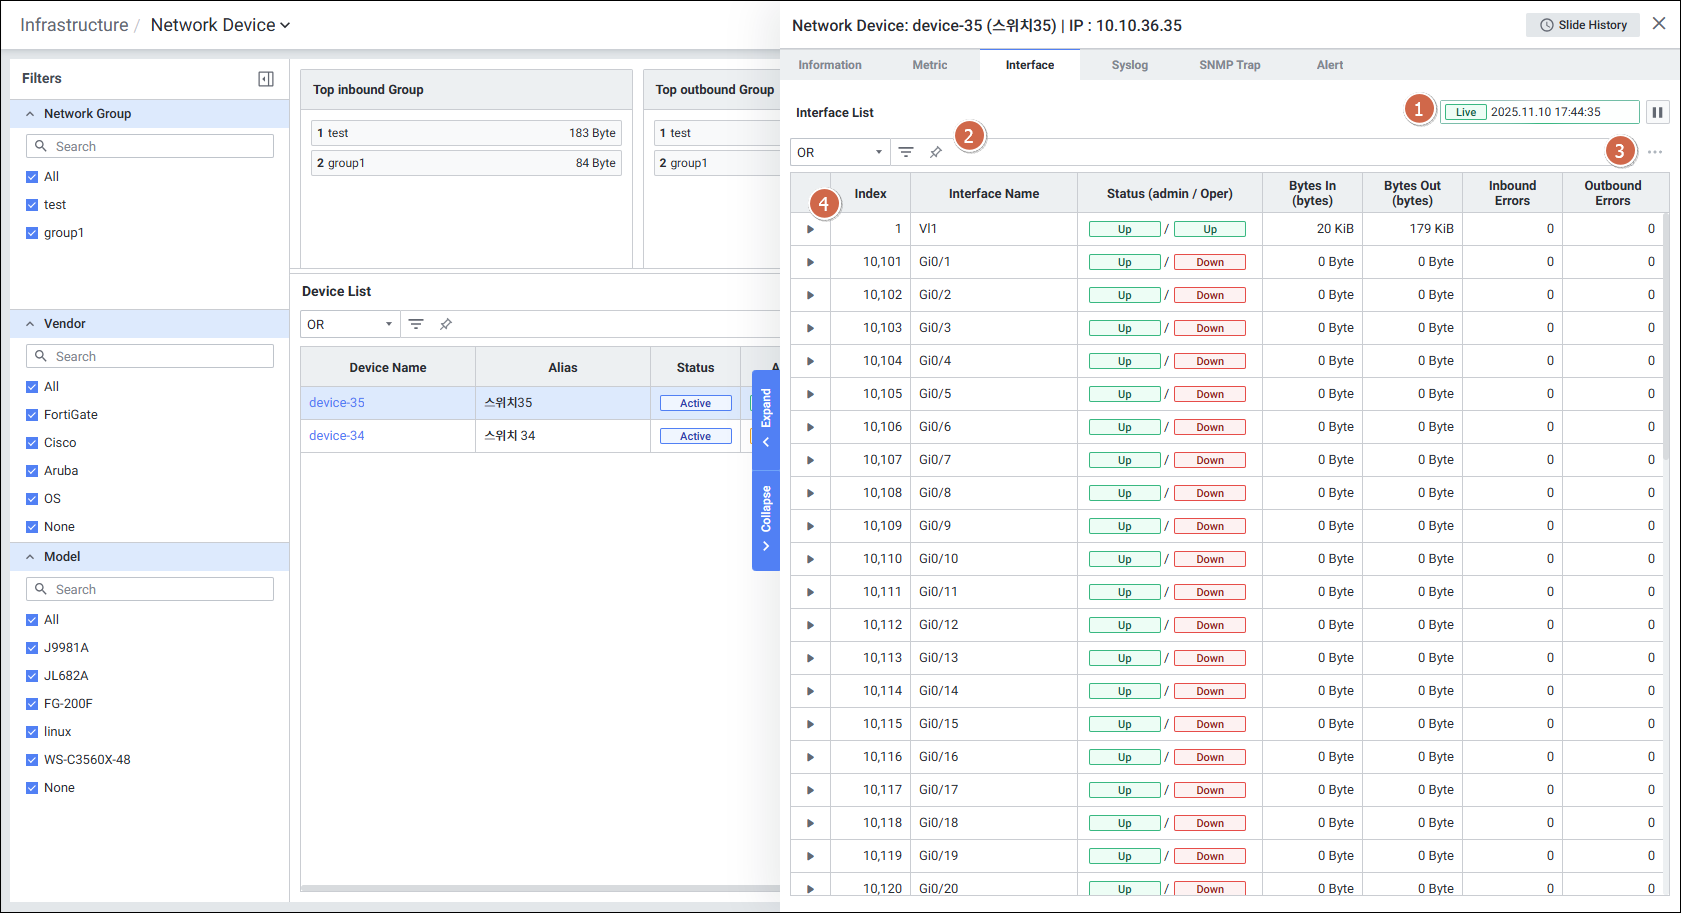The image size is (1681, 913).
Task: Open the Interface List more options menu
Action: [x=1655, y=152]
